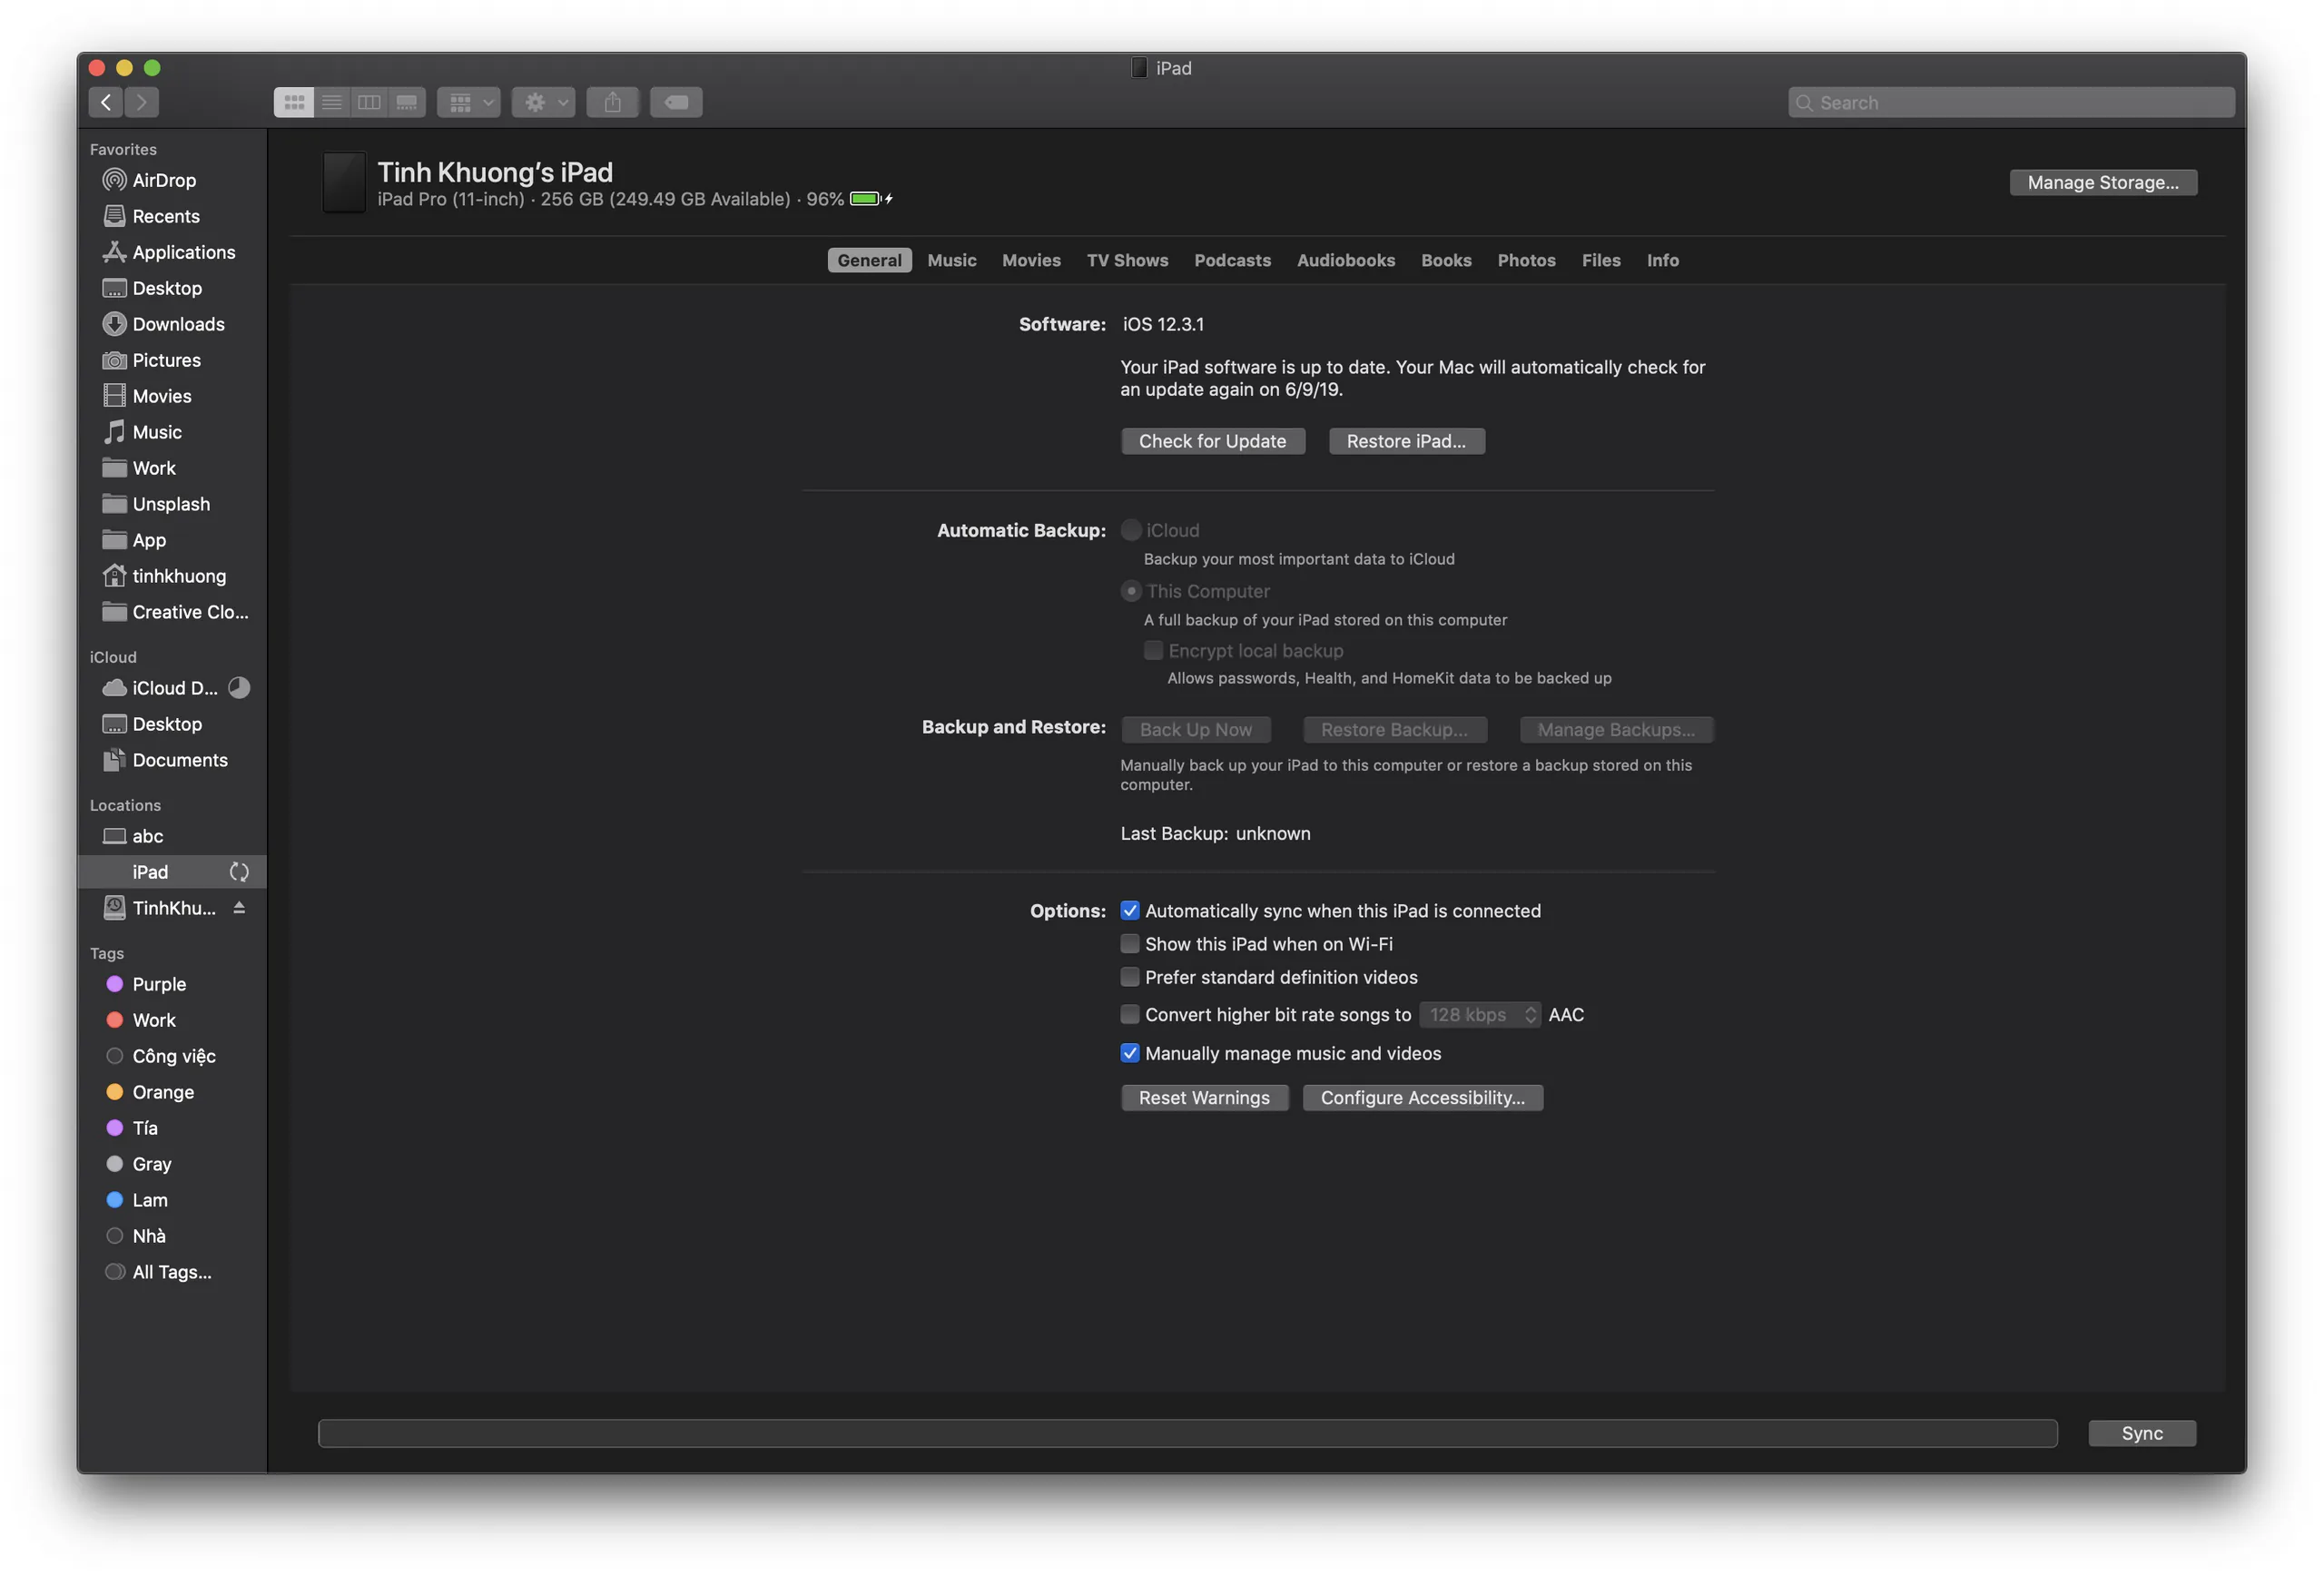
Task: Click the Edit Tags toolbar icon
Action: 676,102
